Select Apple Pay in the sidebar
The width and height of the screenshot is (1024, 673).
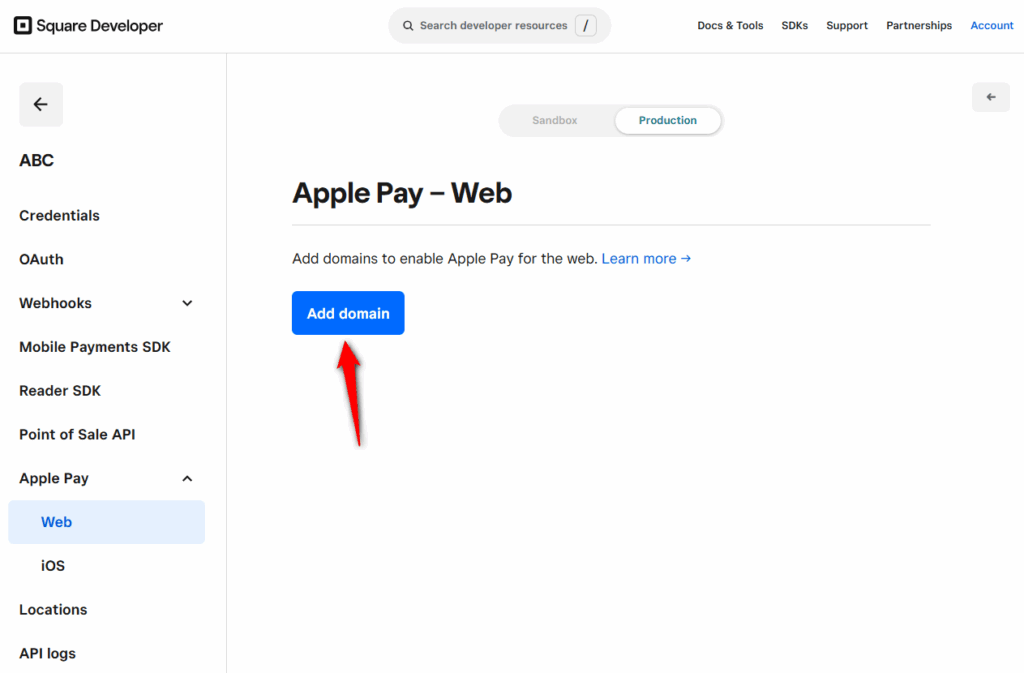[54, 478]
